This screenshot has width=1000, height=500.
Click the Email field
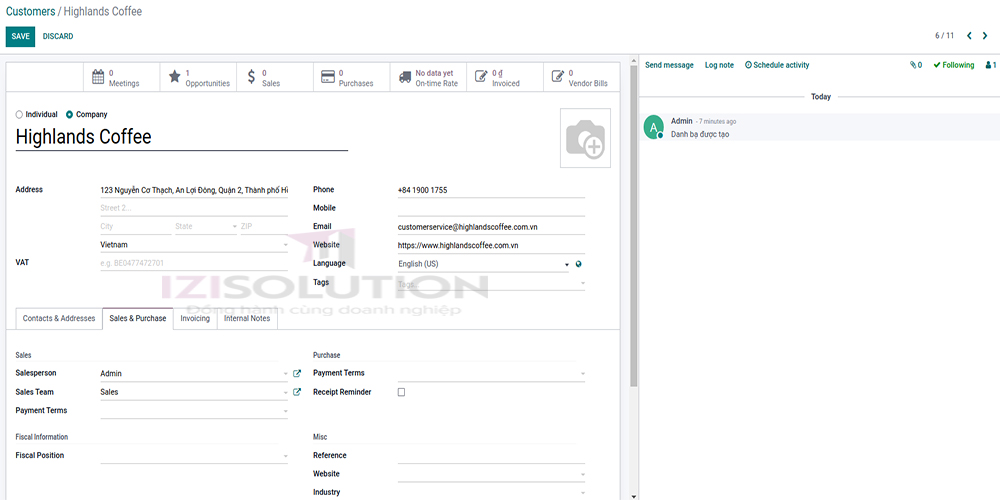[x=491, y=227]
